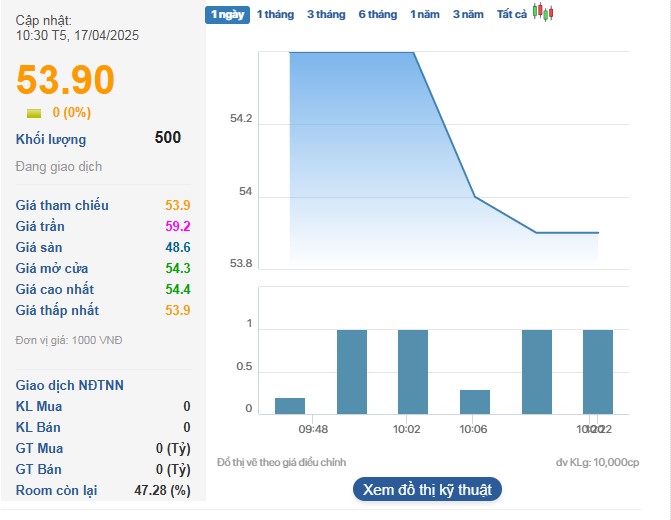The height and width of the screenshot is (520, 671).
Task: Click the large 53.90 current price
Action: click(x=66, y=80)
